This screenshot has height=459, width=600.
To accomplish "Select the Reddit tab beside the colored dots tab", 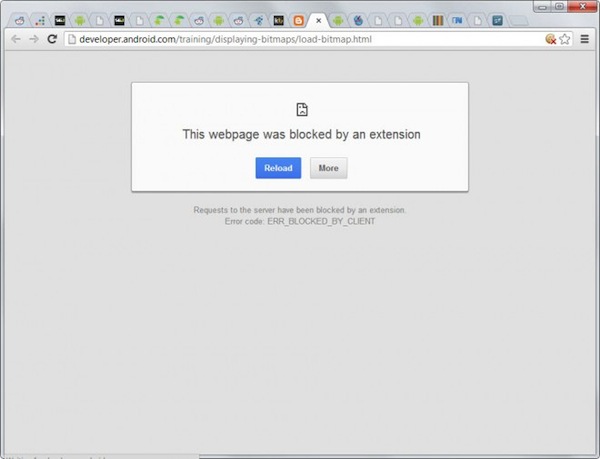I will (x=20, y=21).
